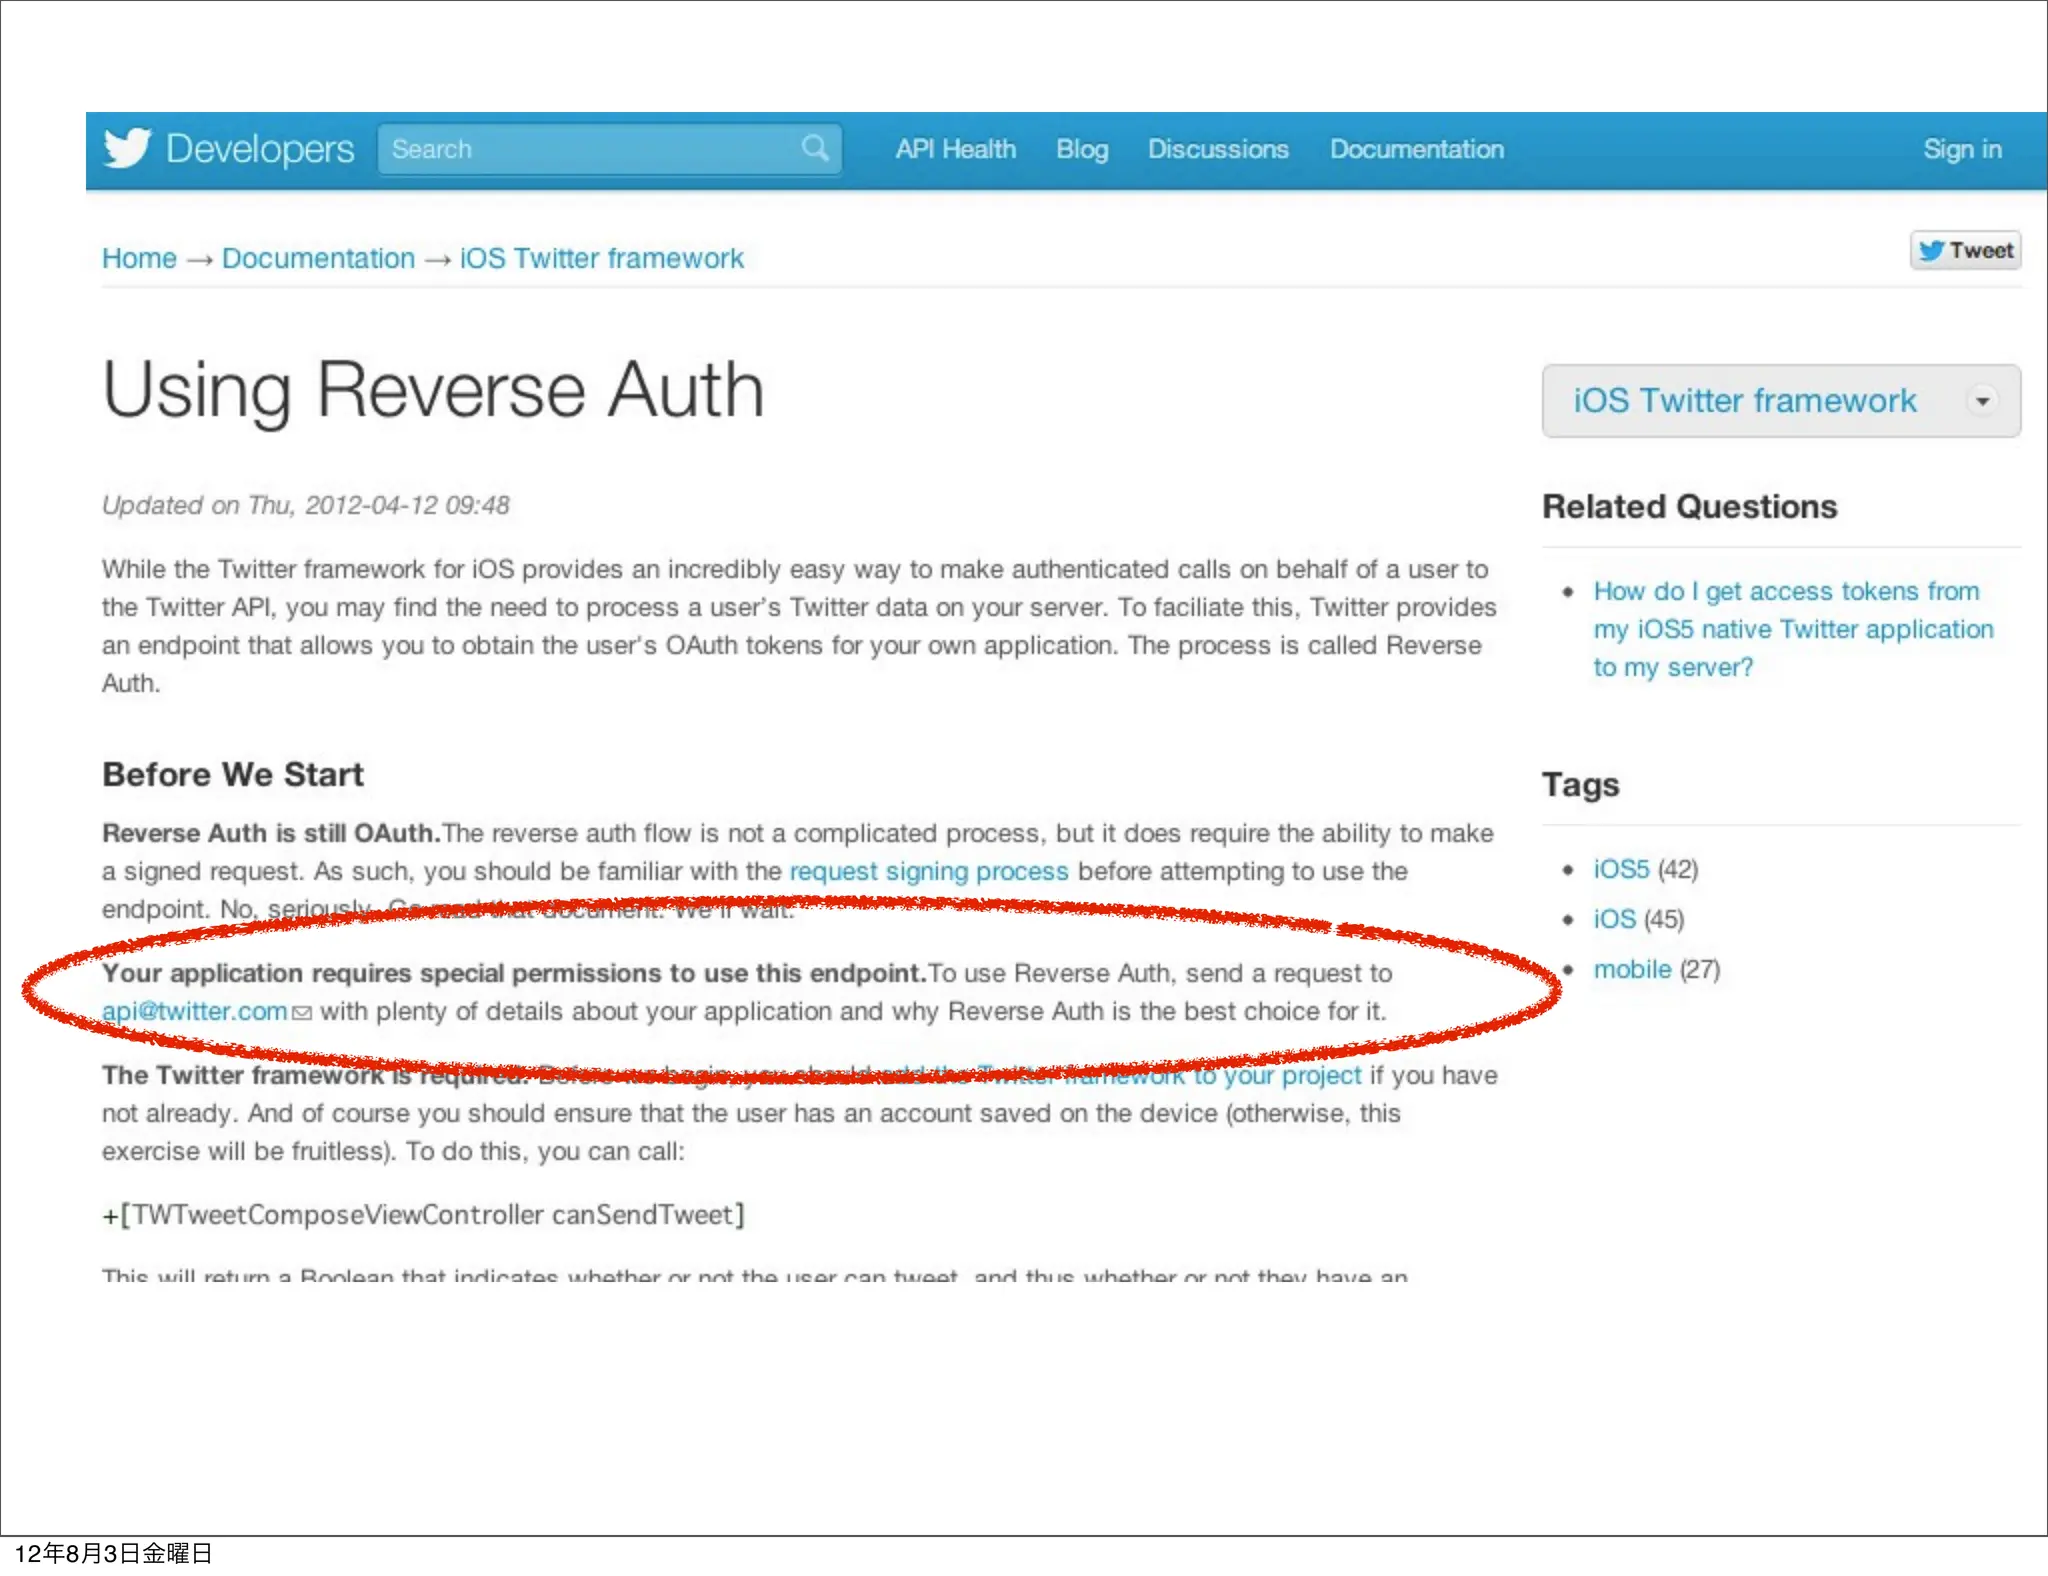Open iOS Twitter framework breadcrumb link
The width and height of the screenshot is (2048, 1576).
point(601,258)
